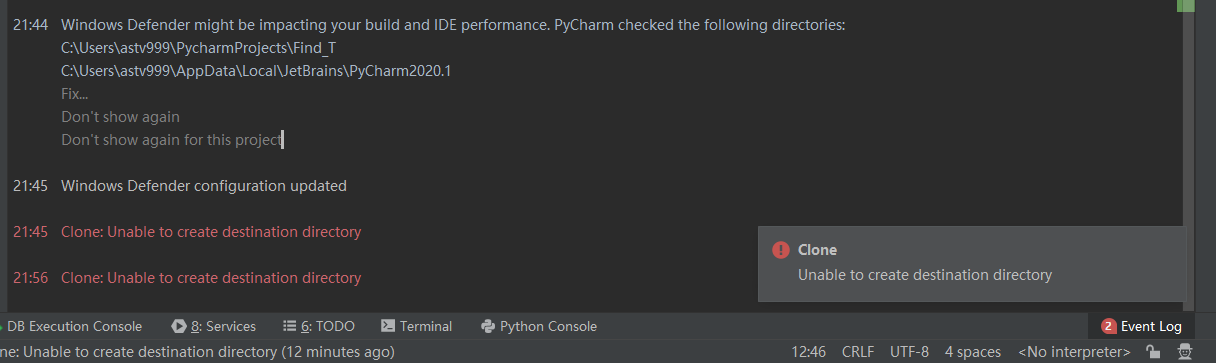Click the 12:46 caret position indicator
The width and height of the screenshot is (1216, 363).
tap(809, 352)
